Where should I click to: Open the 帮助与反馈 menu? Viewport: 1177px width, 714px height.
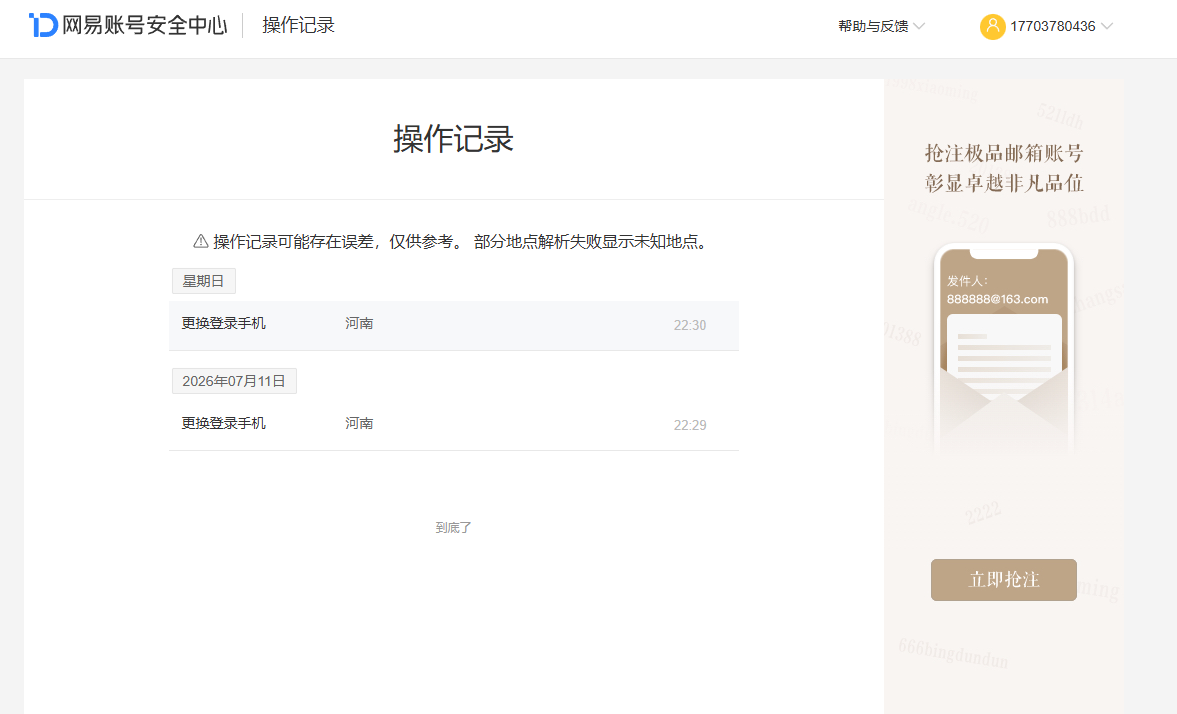tap(881, 26)
